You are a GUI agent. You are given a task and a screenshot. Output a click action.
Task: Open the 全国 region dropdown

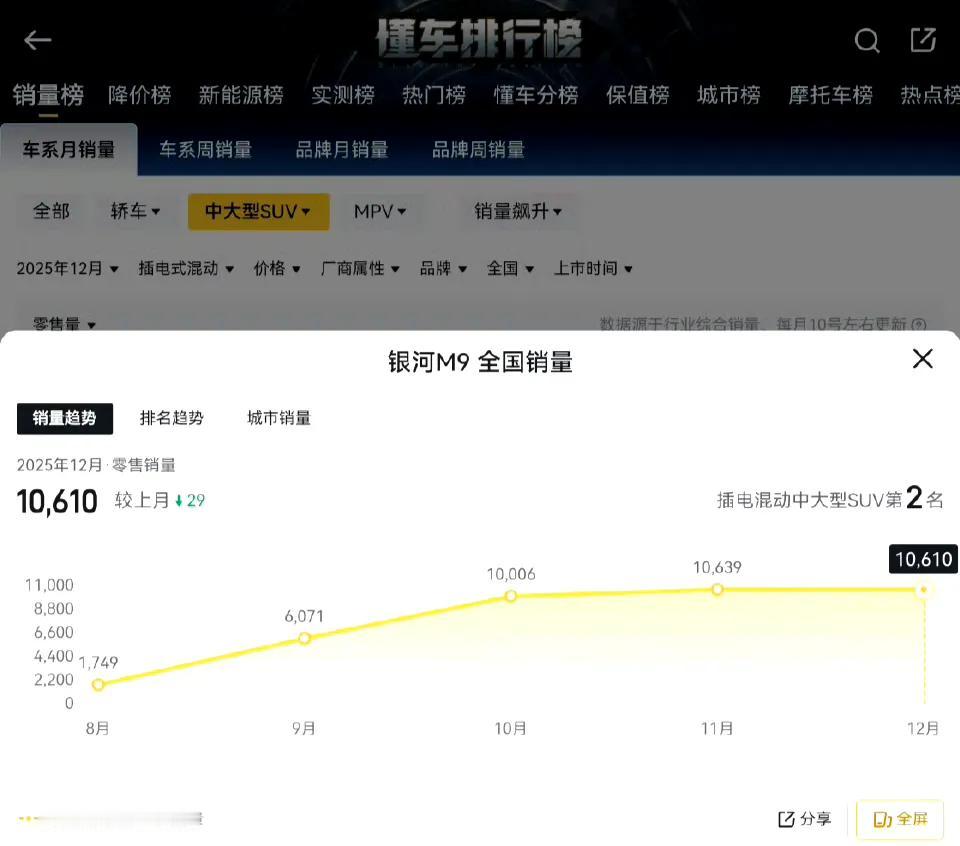(510, 268)
